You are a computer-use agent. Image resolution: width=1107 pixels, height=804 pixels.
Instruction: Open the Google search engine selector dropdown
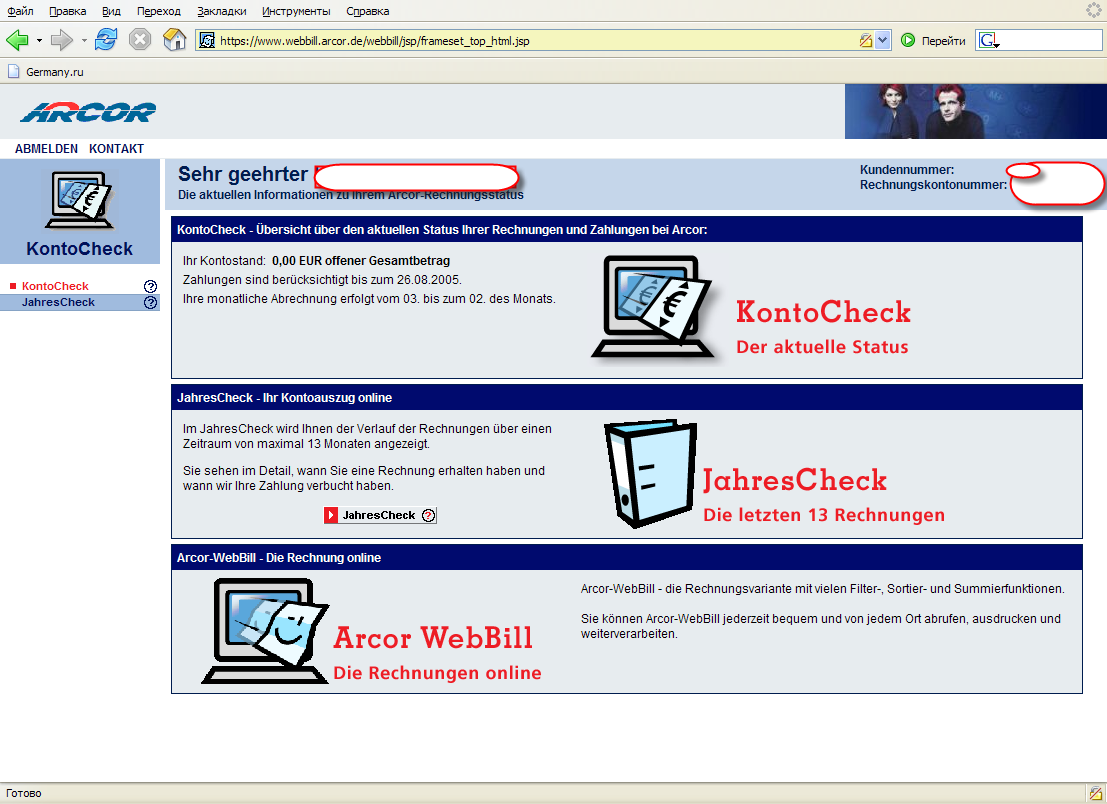click(x=989, y=41)
